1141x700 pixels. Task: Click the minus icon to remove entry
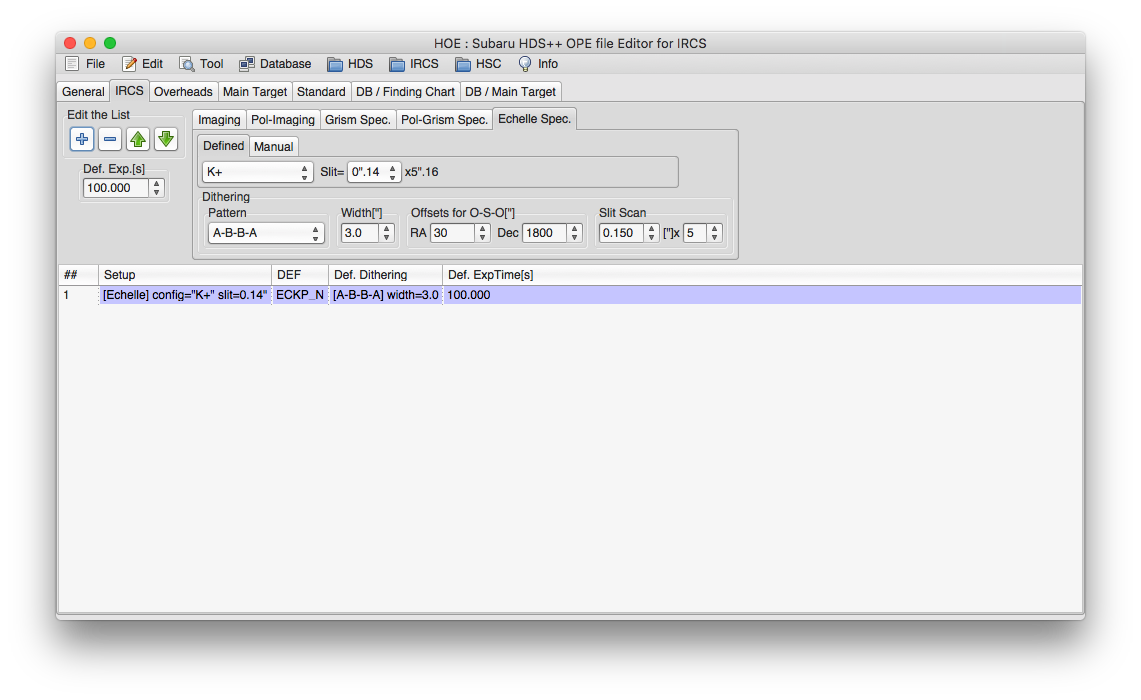(110, 139)
